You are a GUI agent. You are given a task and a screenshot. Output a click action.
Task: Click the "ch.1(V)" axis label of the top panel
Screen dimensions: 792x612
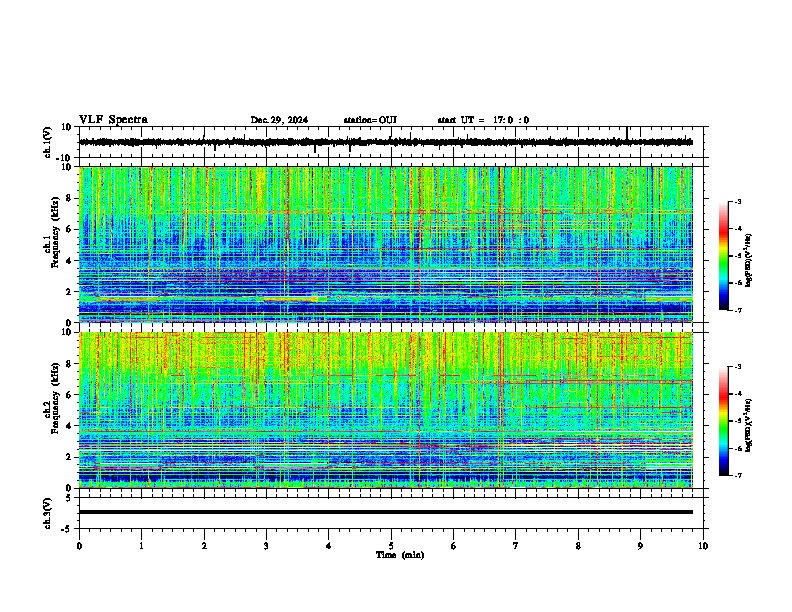pyautogui.click(x=48, y=142)
